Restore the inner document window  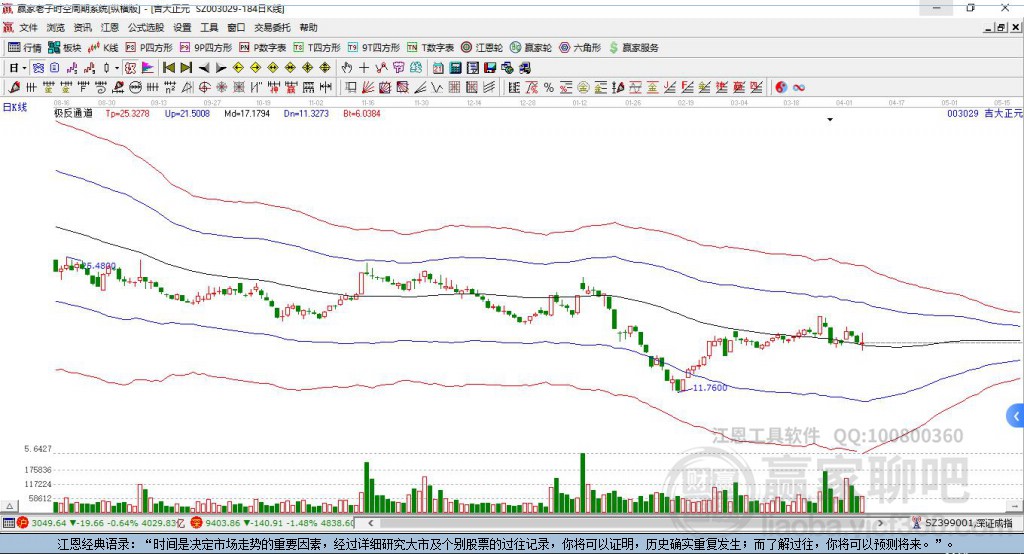pyautogui.click(x=1001, y=27)
